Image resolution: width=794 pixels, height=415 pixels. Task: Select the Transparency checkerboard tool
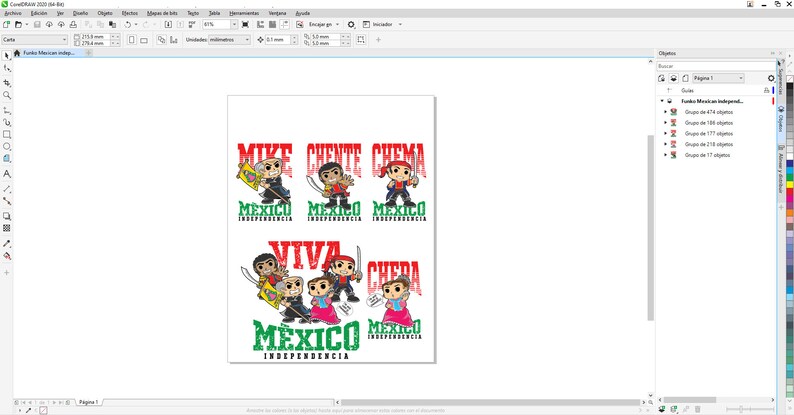click(x=7, y=228)
